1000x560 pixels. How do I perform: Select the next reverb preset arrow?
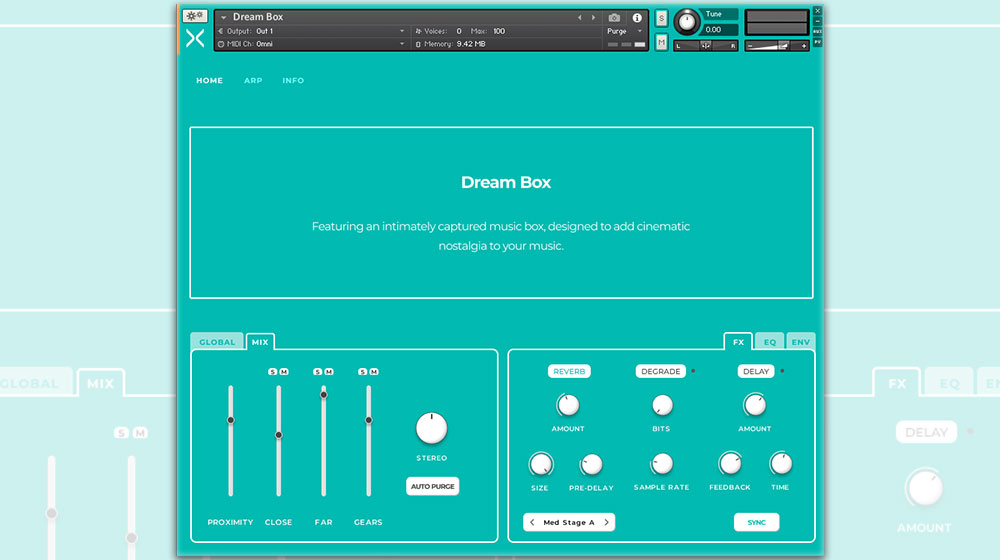pos(606,522)
